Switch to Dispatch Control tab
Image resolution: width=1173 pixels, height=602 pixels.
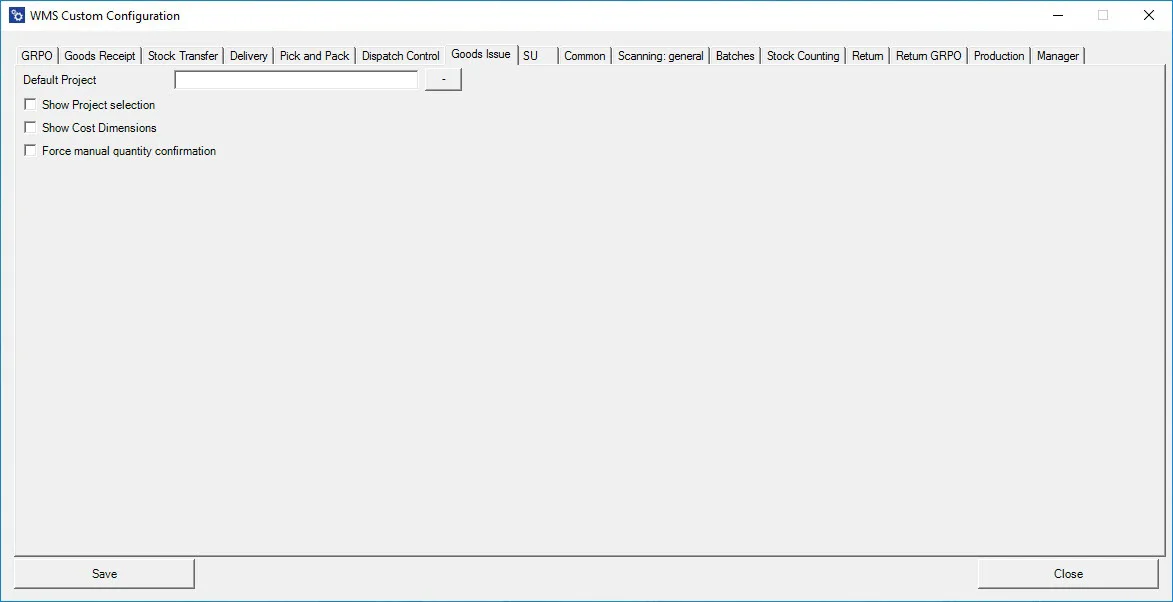(400, 56)
